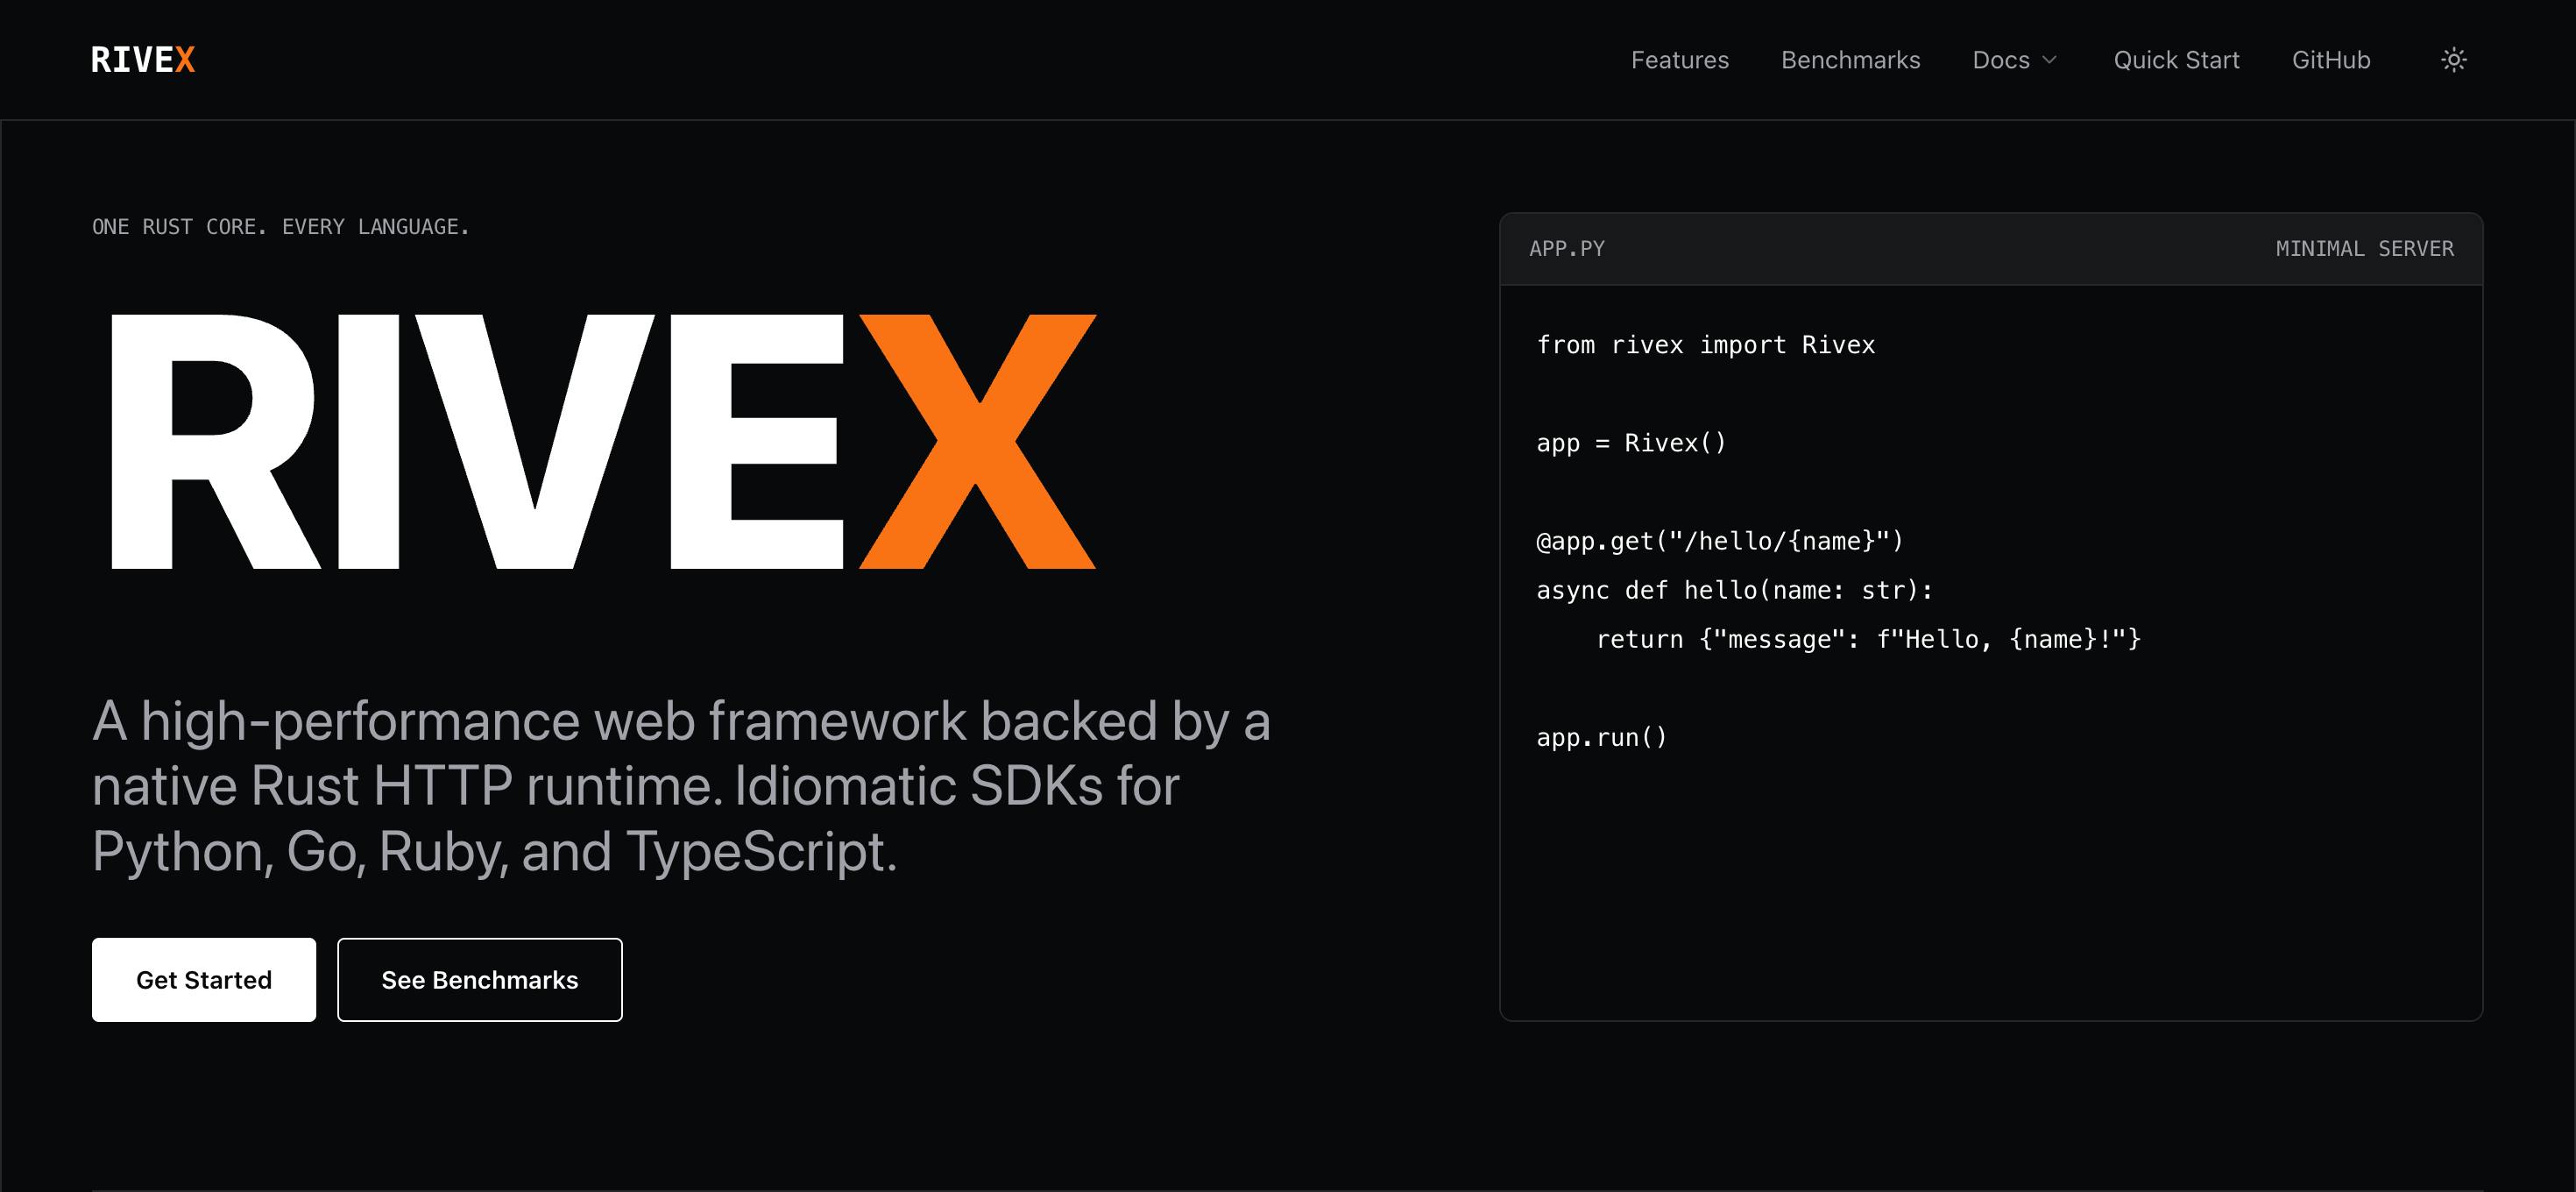Click the 'async def hello' code line
2576x1192 pixels.
click(x=1735, y=590)
